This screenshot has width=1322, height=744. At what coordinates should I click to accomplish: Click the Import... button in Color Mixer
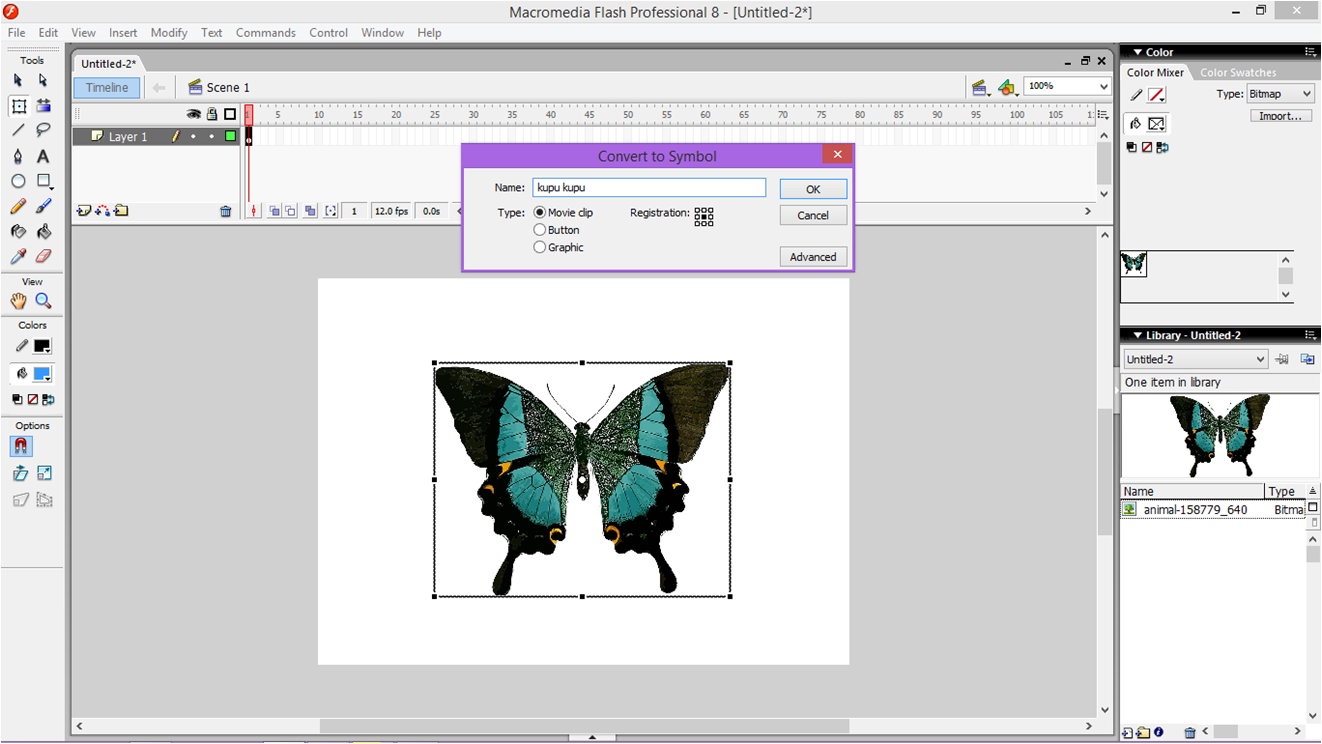pos(1281,116)
